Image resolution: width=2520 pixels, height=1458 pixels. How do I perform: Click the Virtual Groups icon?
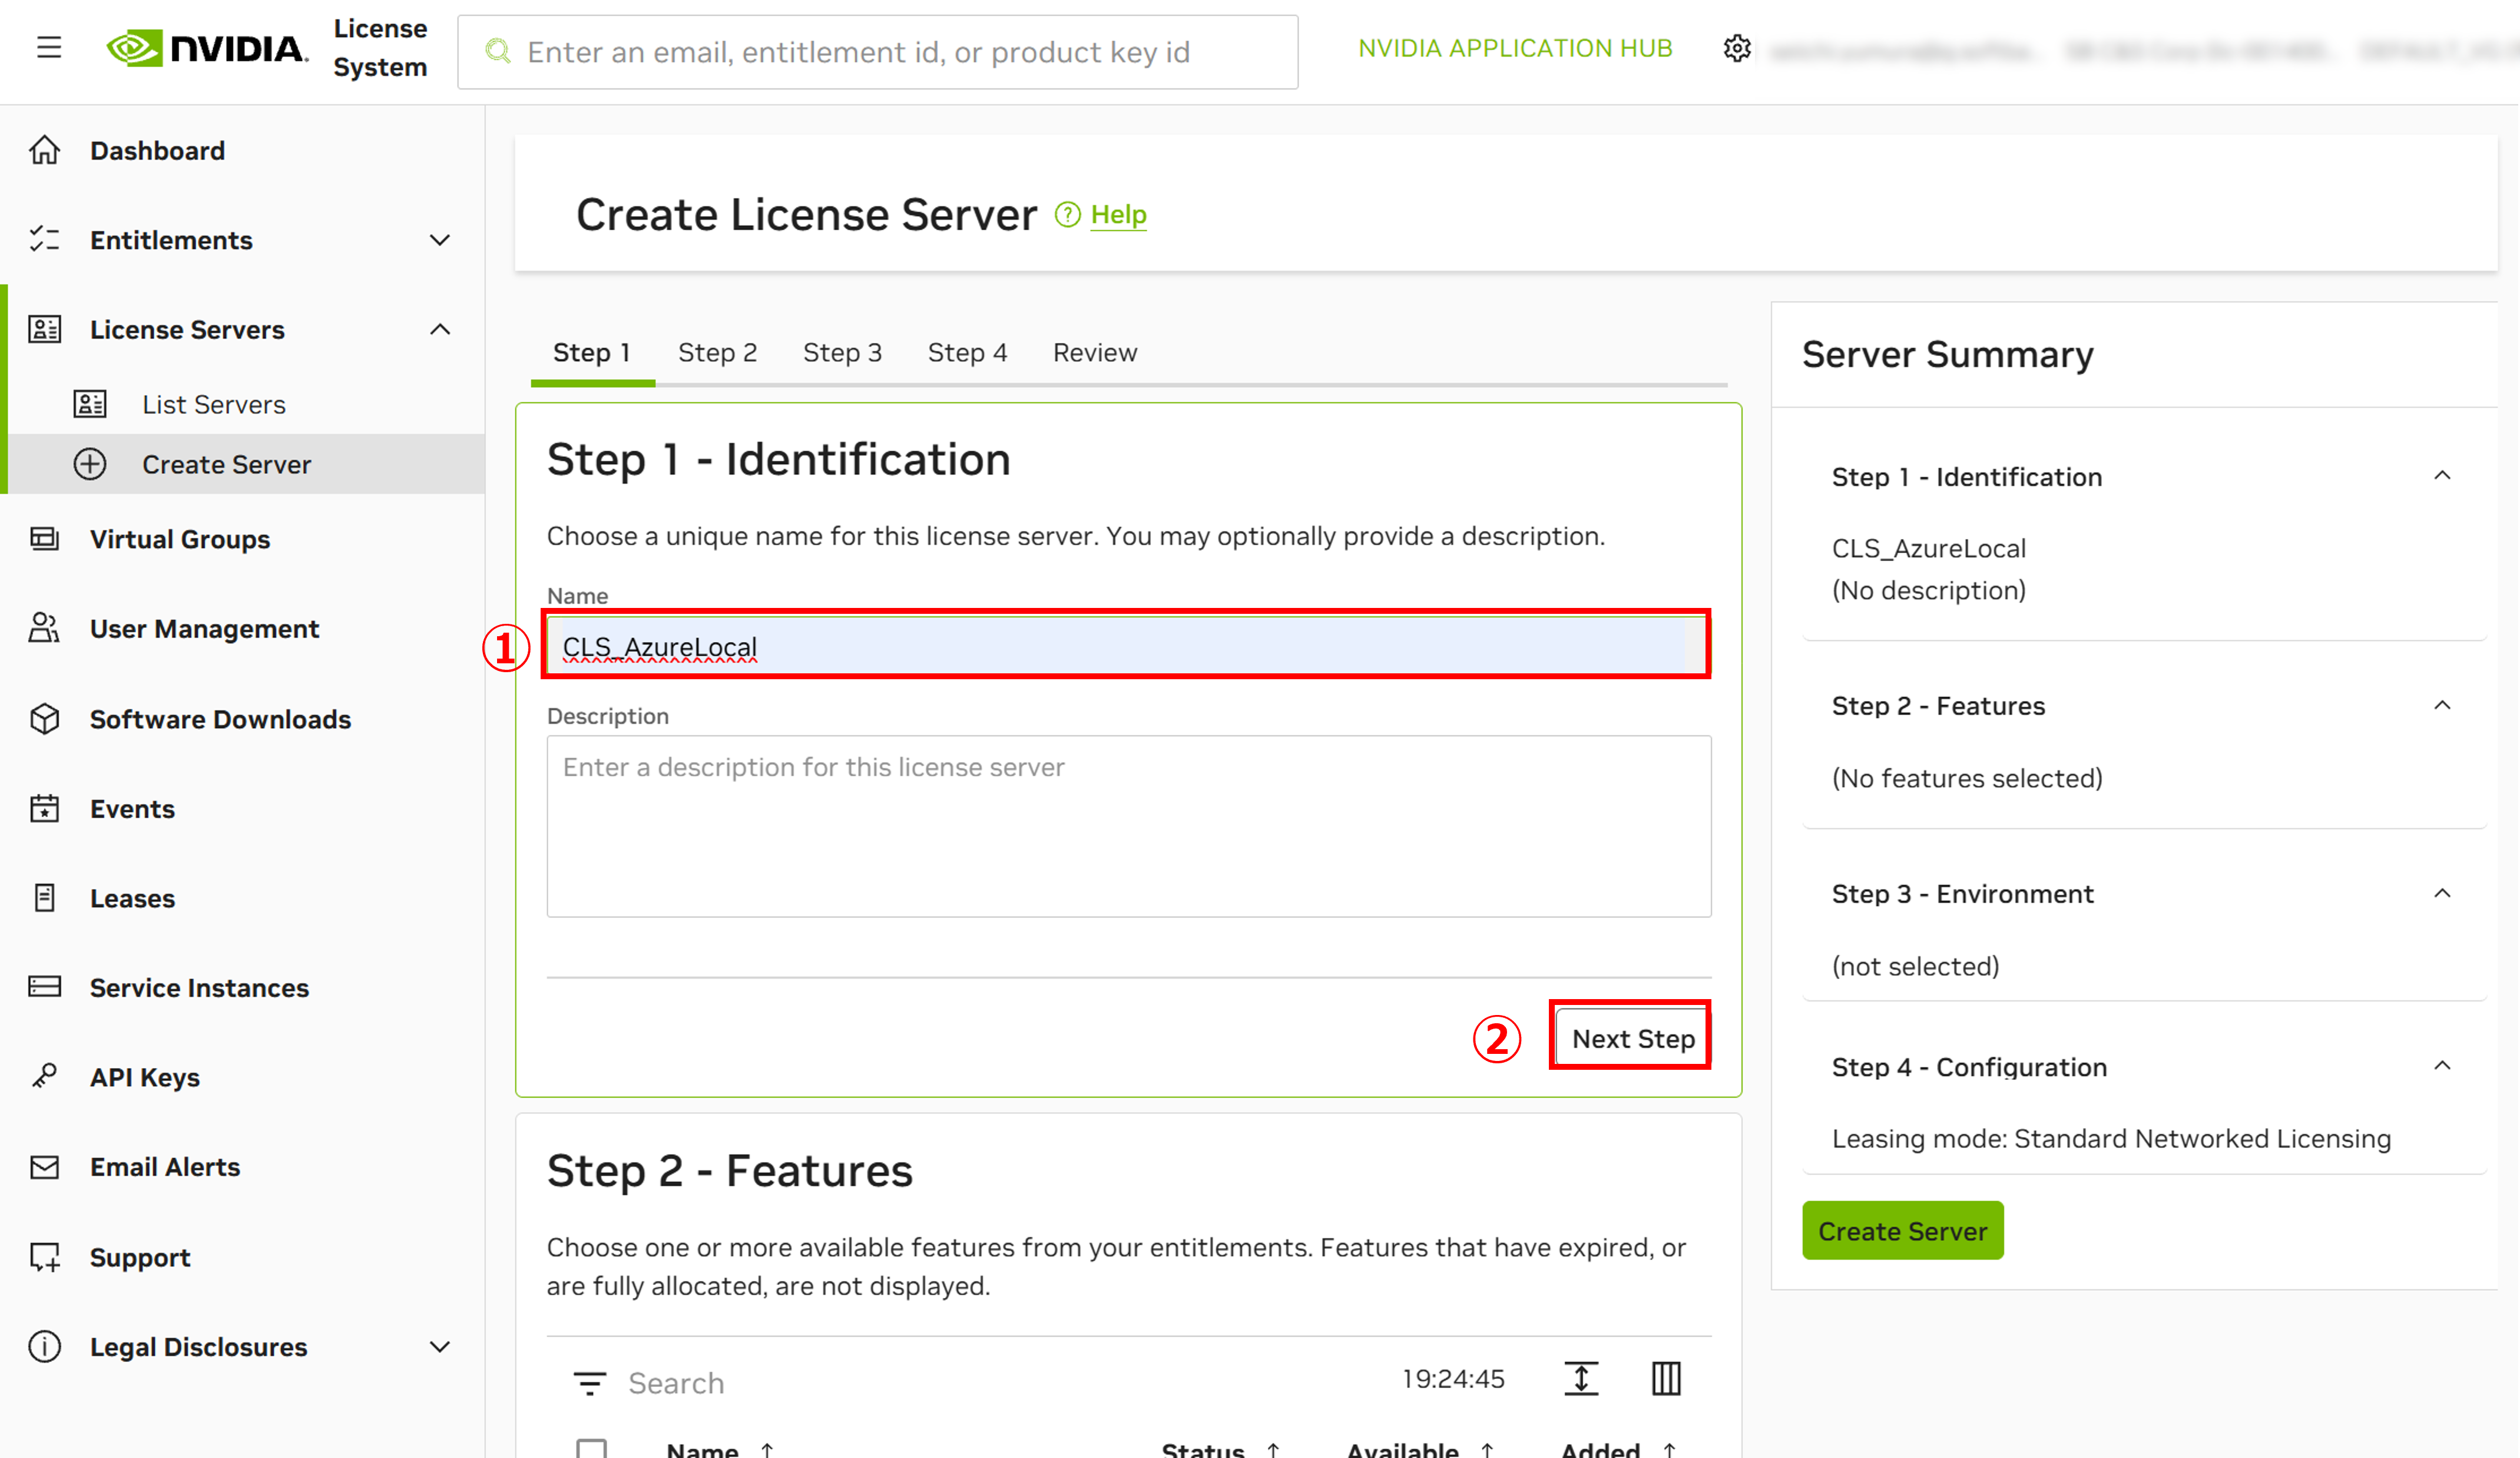pyautogui.click(x=45, y=539)
